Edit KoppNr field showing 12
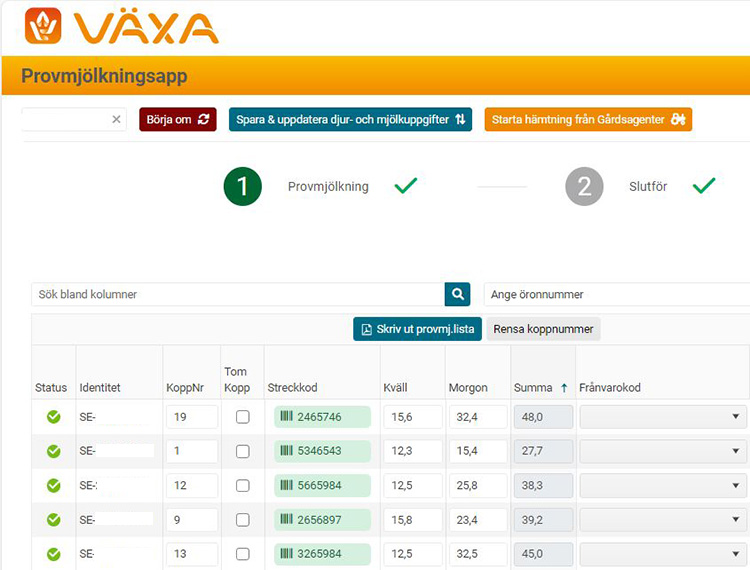Screen dimensions: 750x570 coord(192,485)
